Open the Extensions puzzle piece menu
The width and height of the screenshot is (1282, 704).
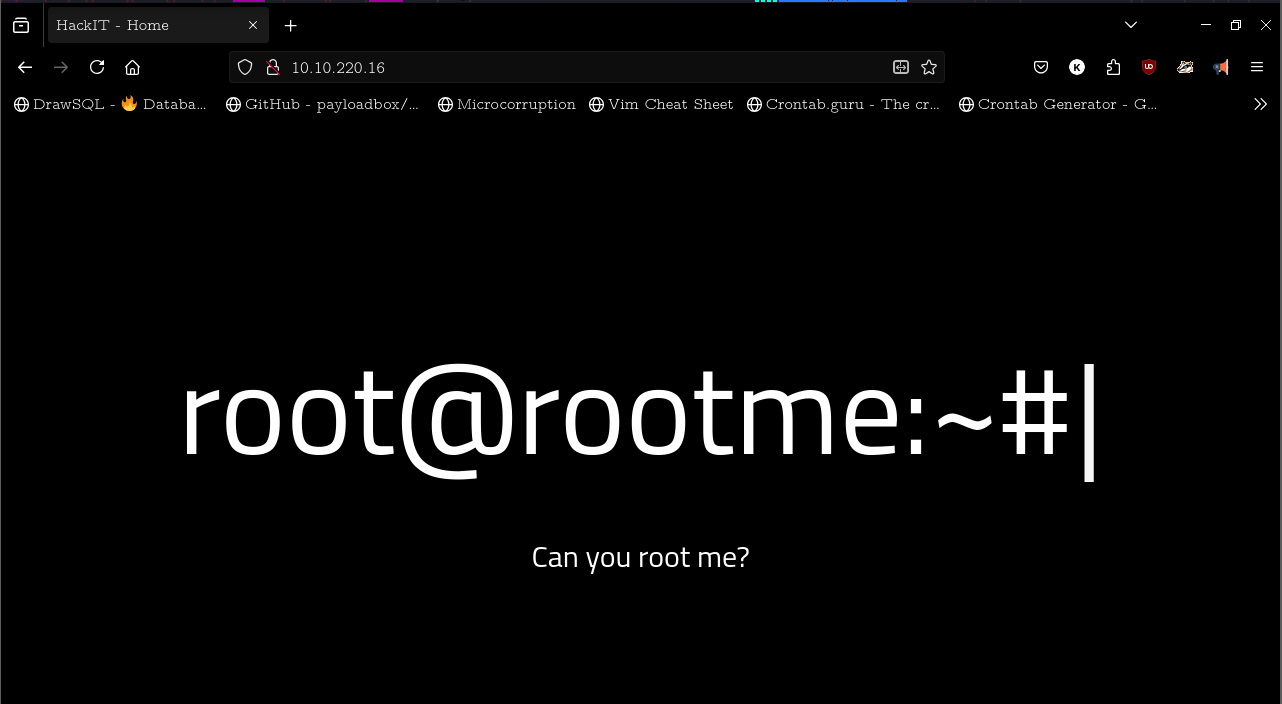click(1113, 67)
